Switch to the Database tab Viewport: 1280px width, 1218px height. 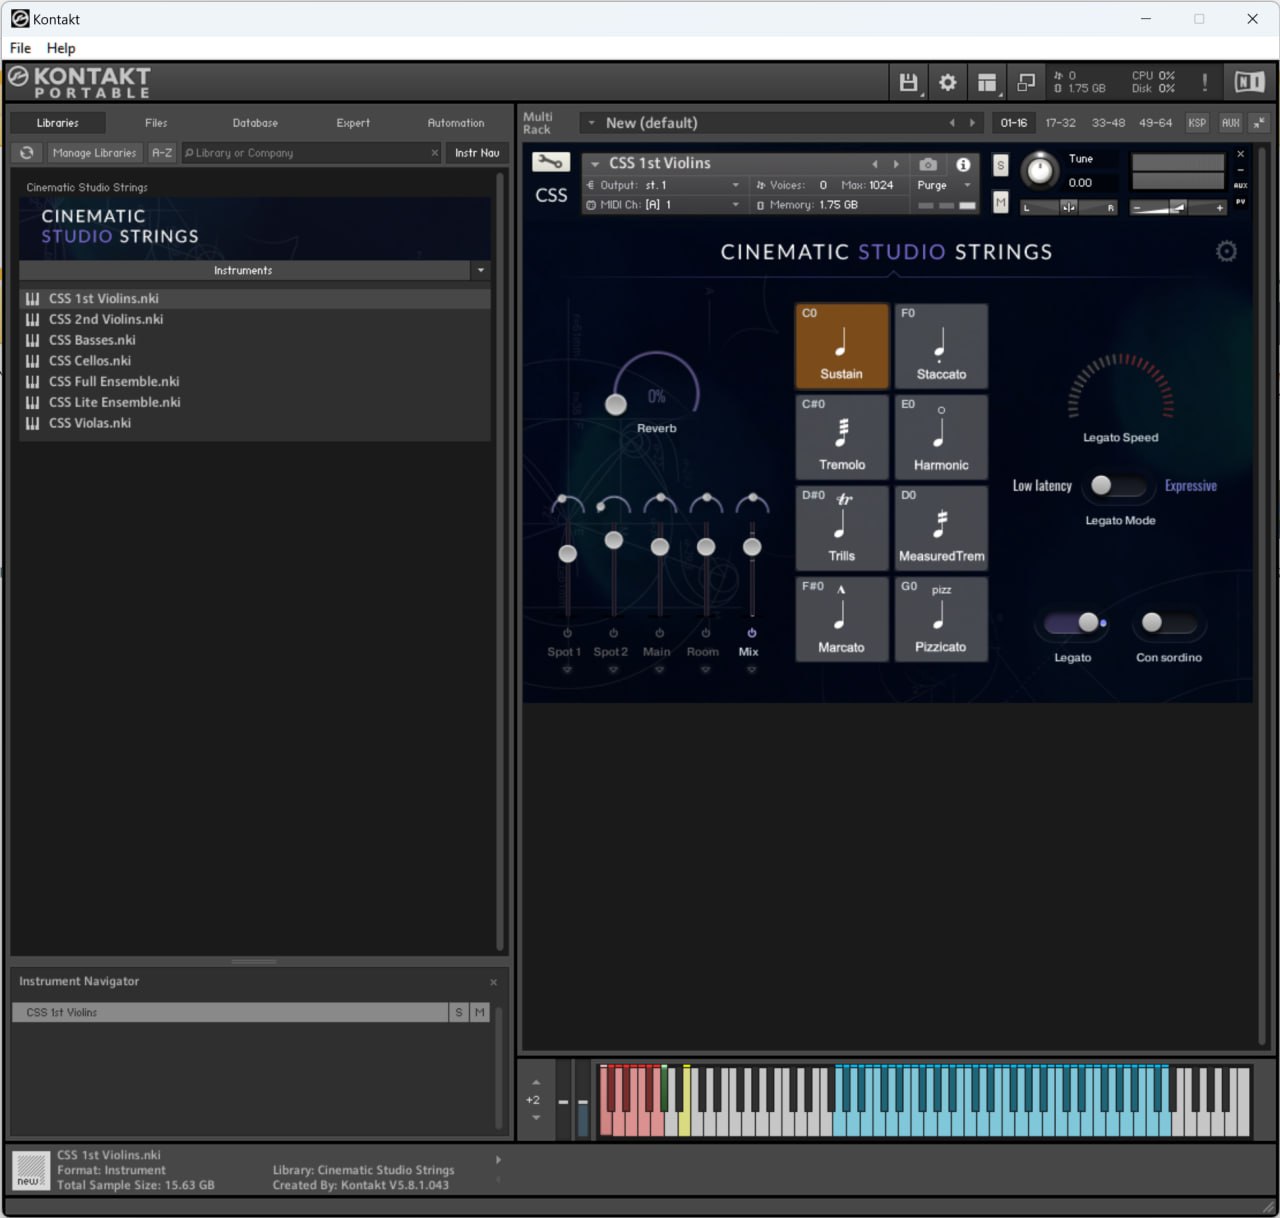pyautogui.click(x=255, y=123)
